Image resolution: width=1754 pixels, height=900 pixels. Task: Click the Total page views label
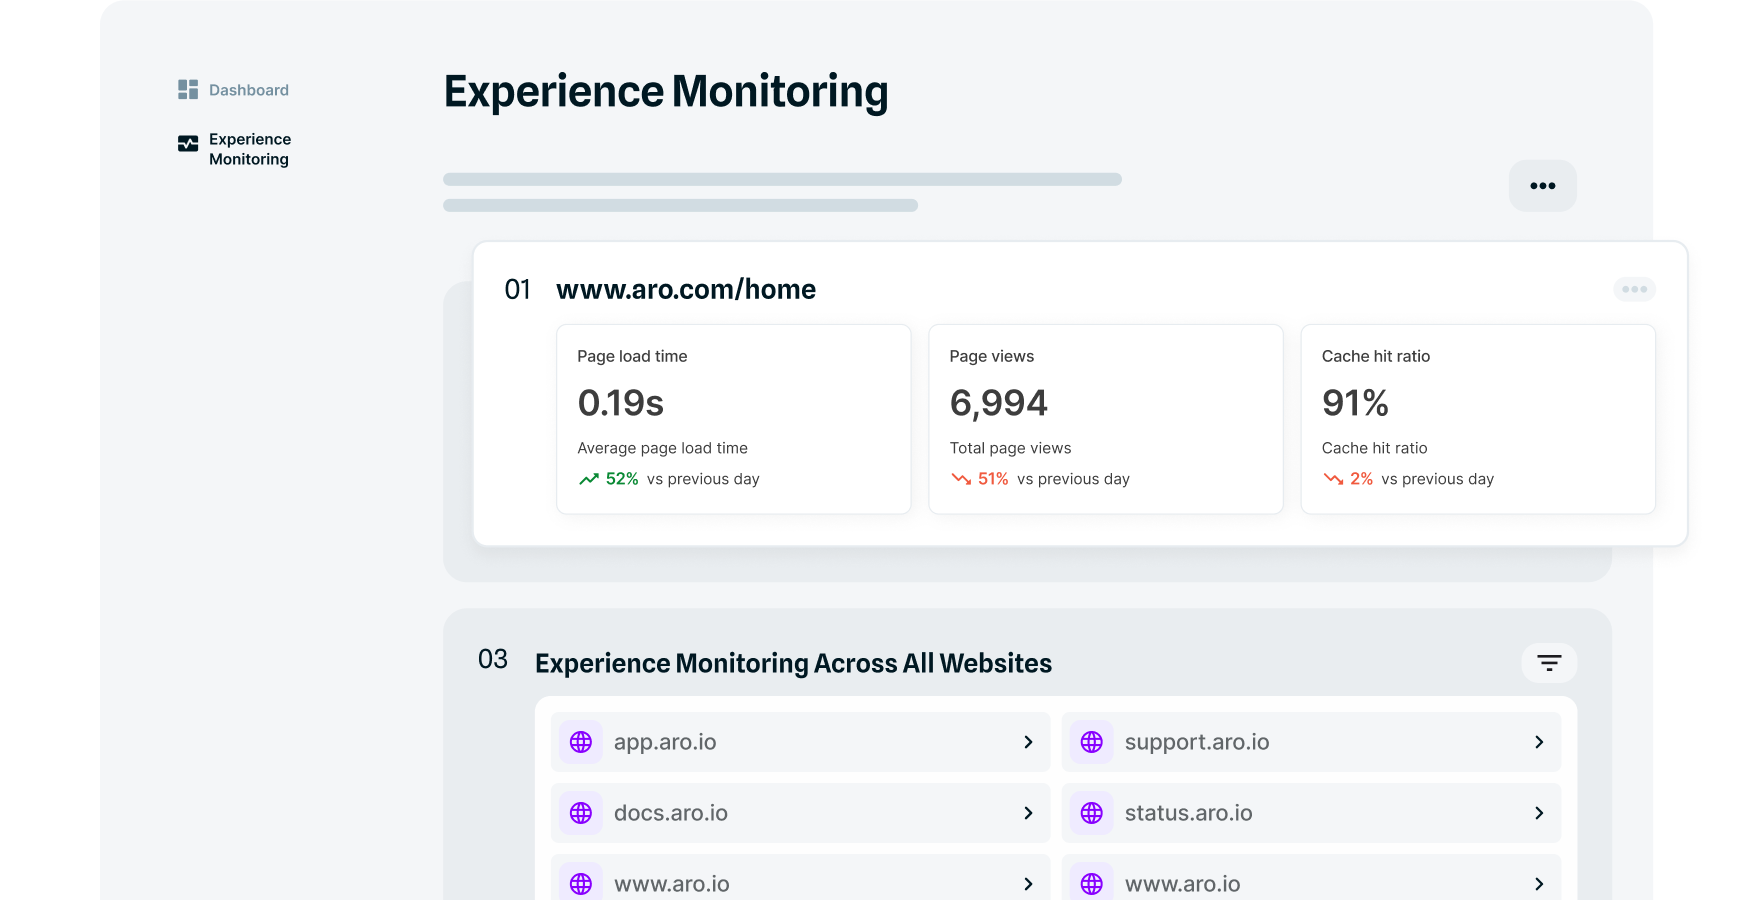click(x=1010, y=448)
